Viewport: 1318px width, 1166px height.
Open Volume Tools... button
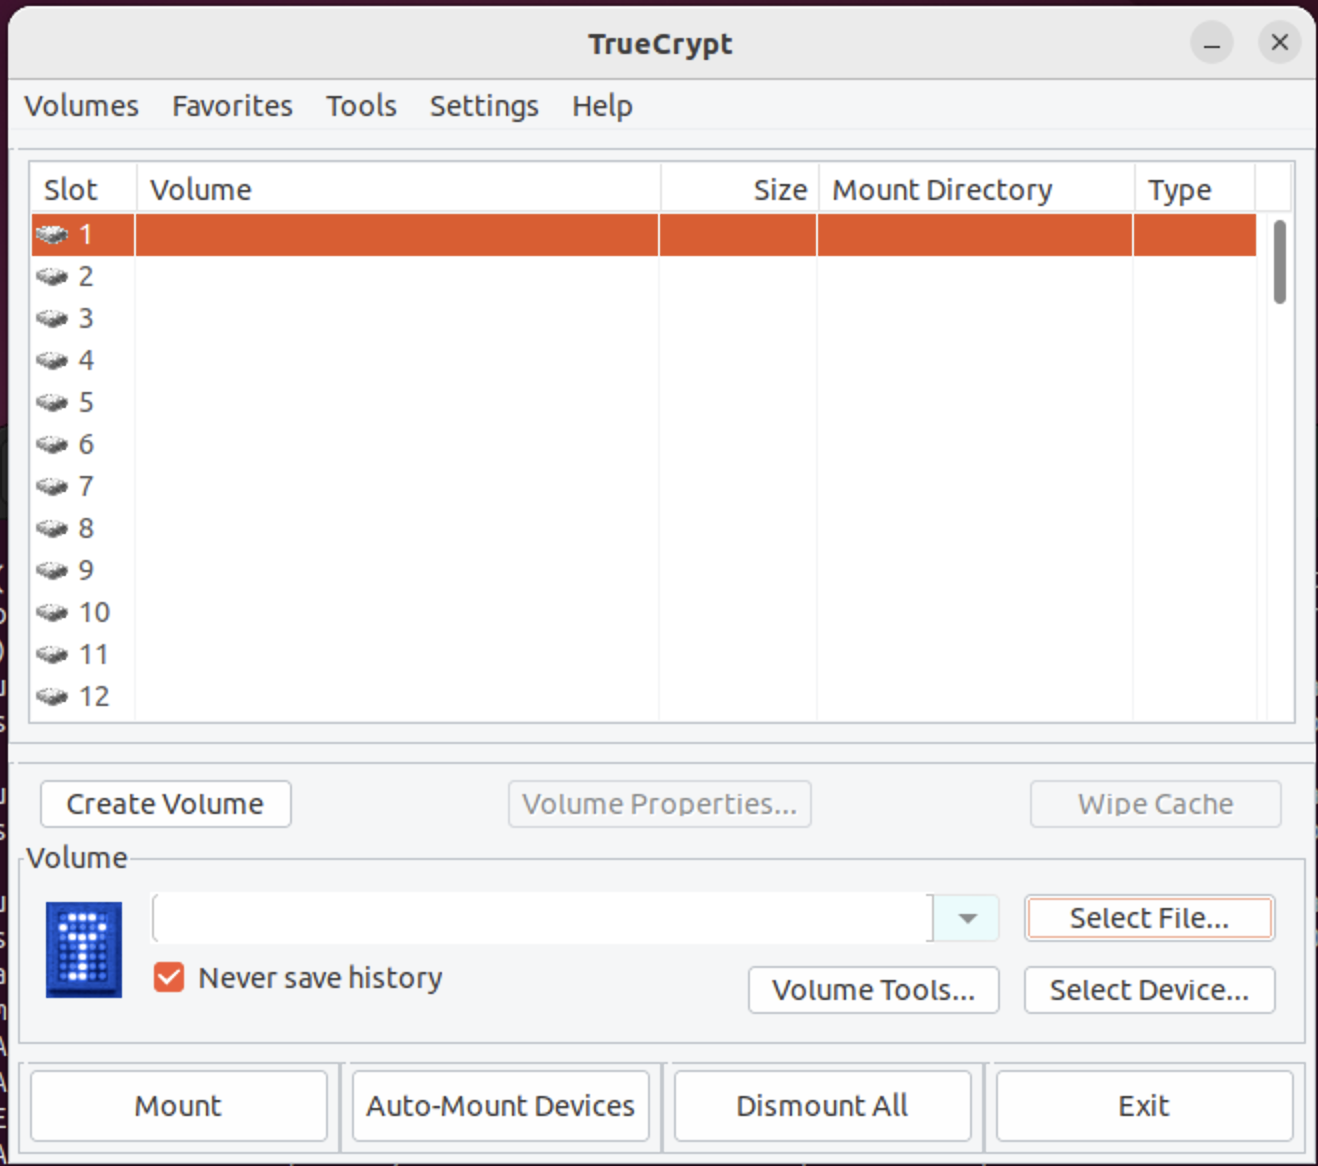click(x=873, y=990)
